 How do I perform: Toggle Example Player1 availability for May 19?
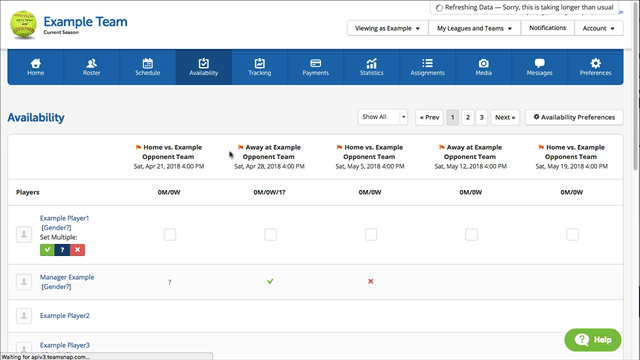point(572,234)
